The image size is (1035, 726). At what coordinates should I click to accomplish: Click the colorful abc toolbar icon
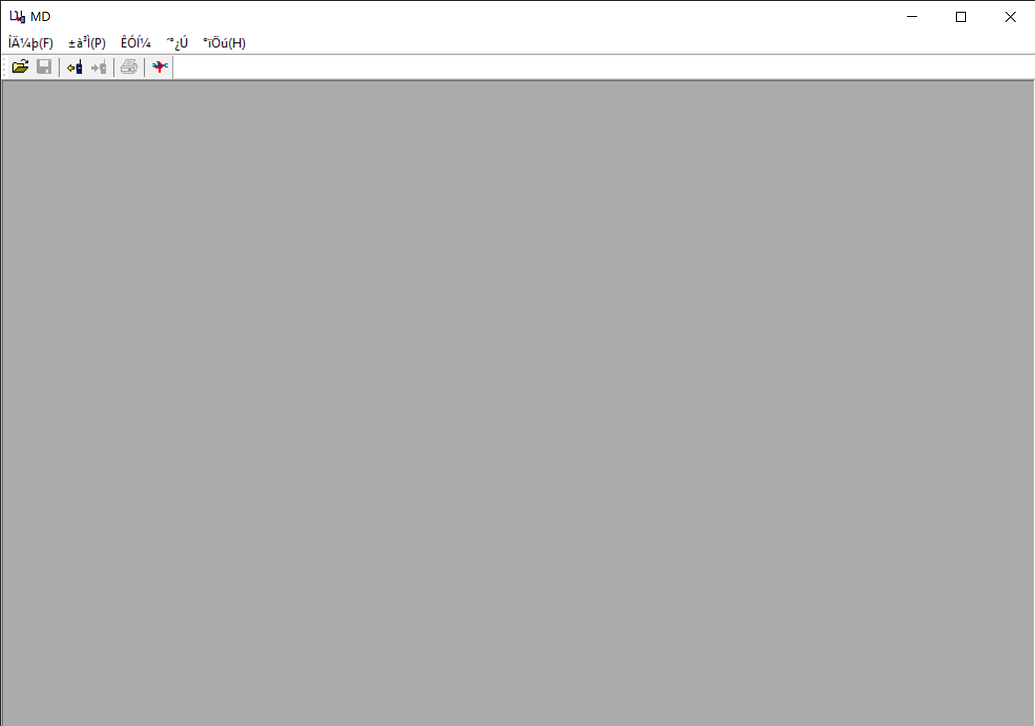tap(160, 67)
